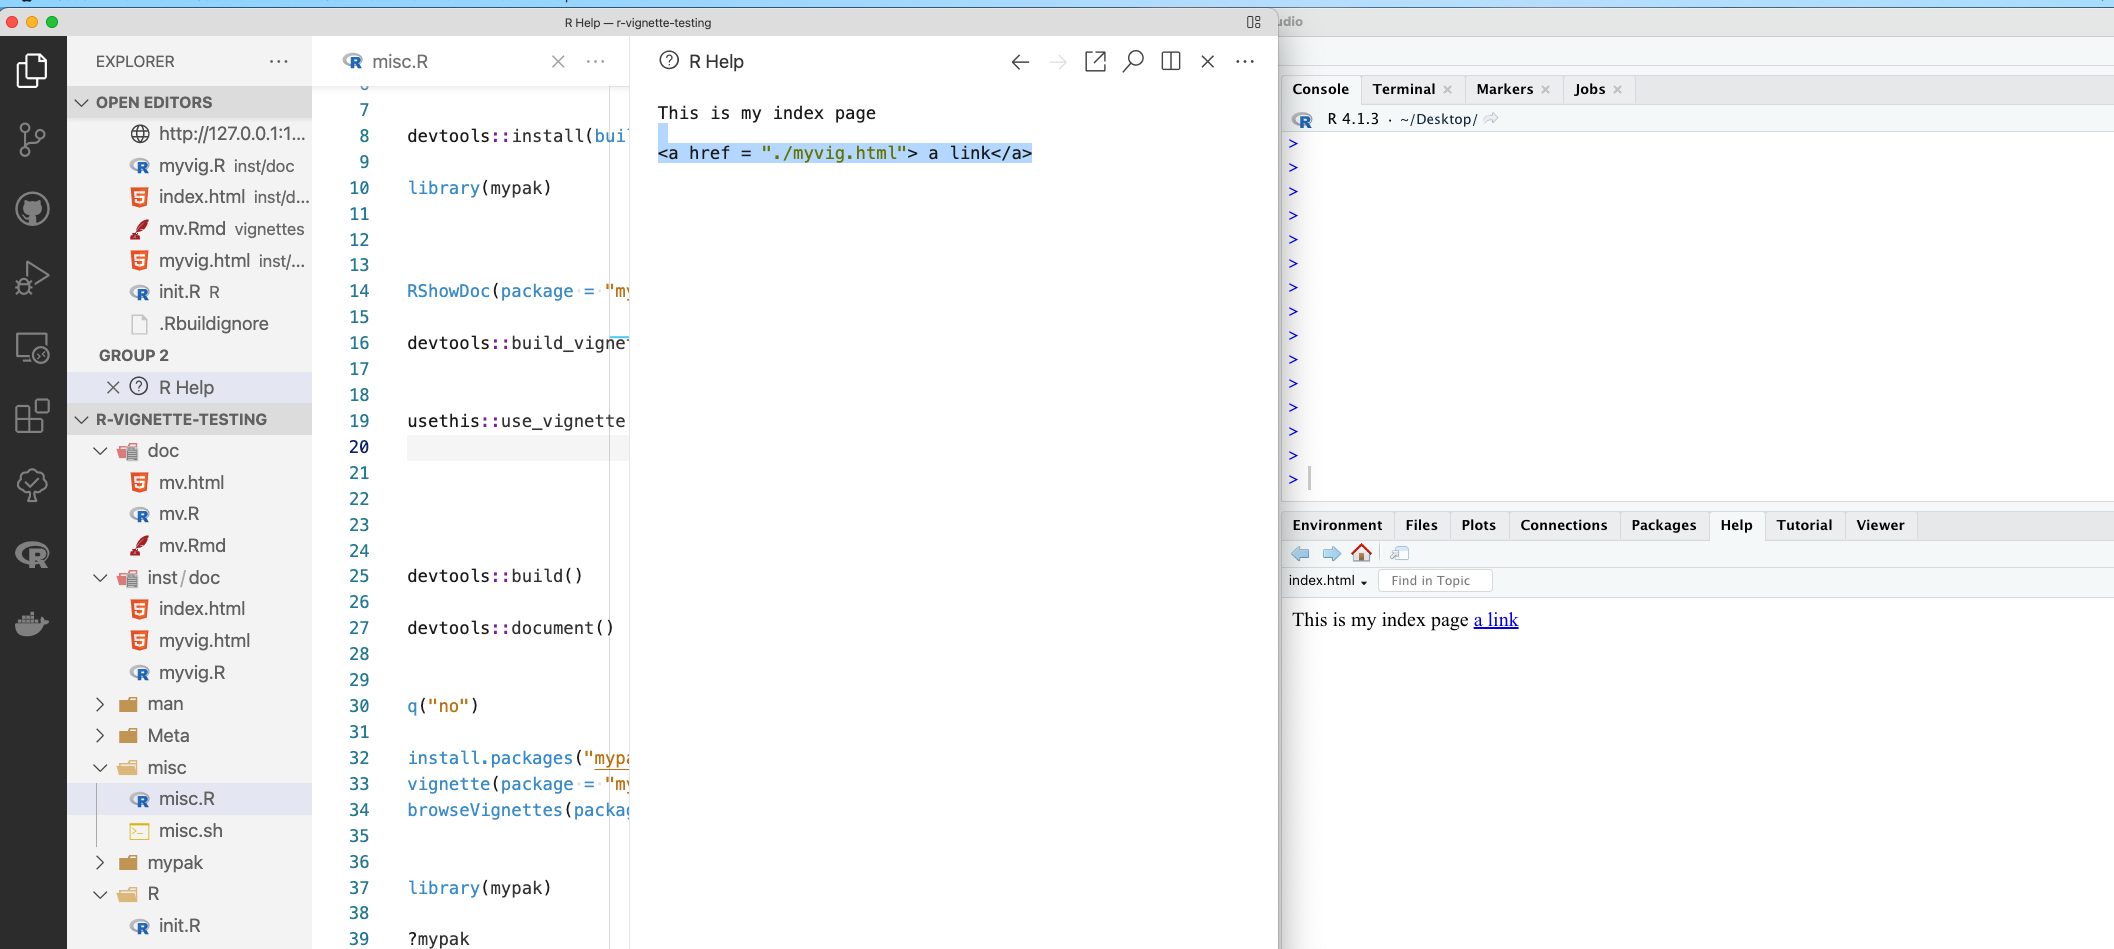Split the R Help editor
Image resolution: width=2114 pixels, height=949 pixels.
(x=1171, y=62)
